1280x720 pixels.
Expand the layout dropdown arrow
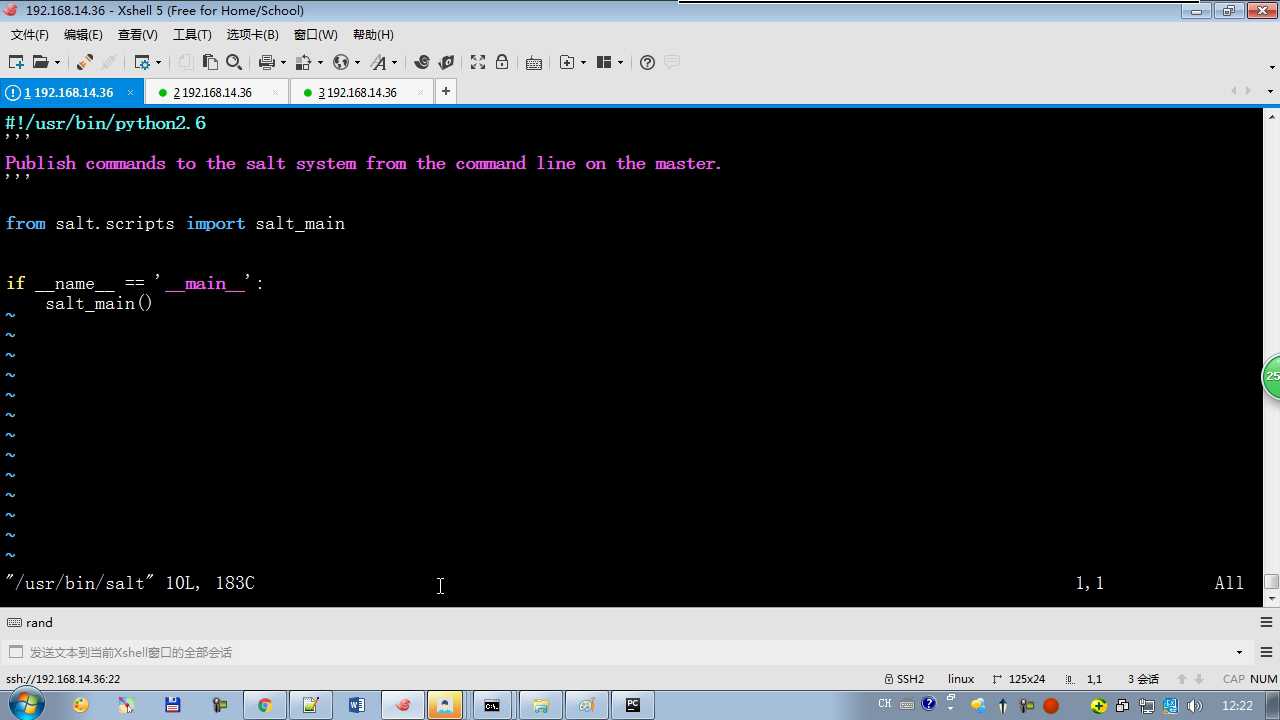tap(620, 62)
